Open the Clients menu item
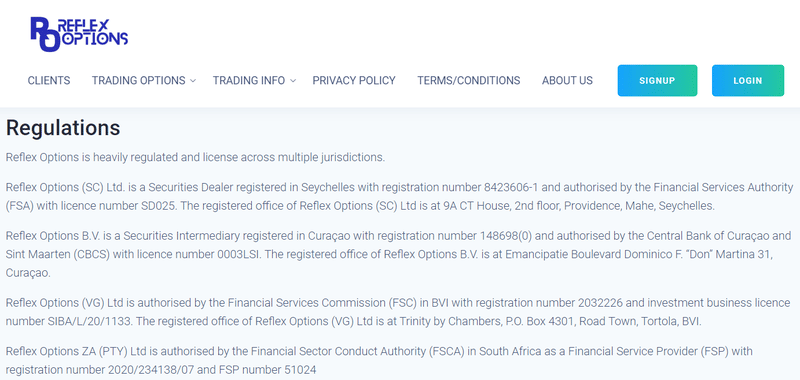Viewport: 800px width, 380px height. coord(49,81)
